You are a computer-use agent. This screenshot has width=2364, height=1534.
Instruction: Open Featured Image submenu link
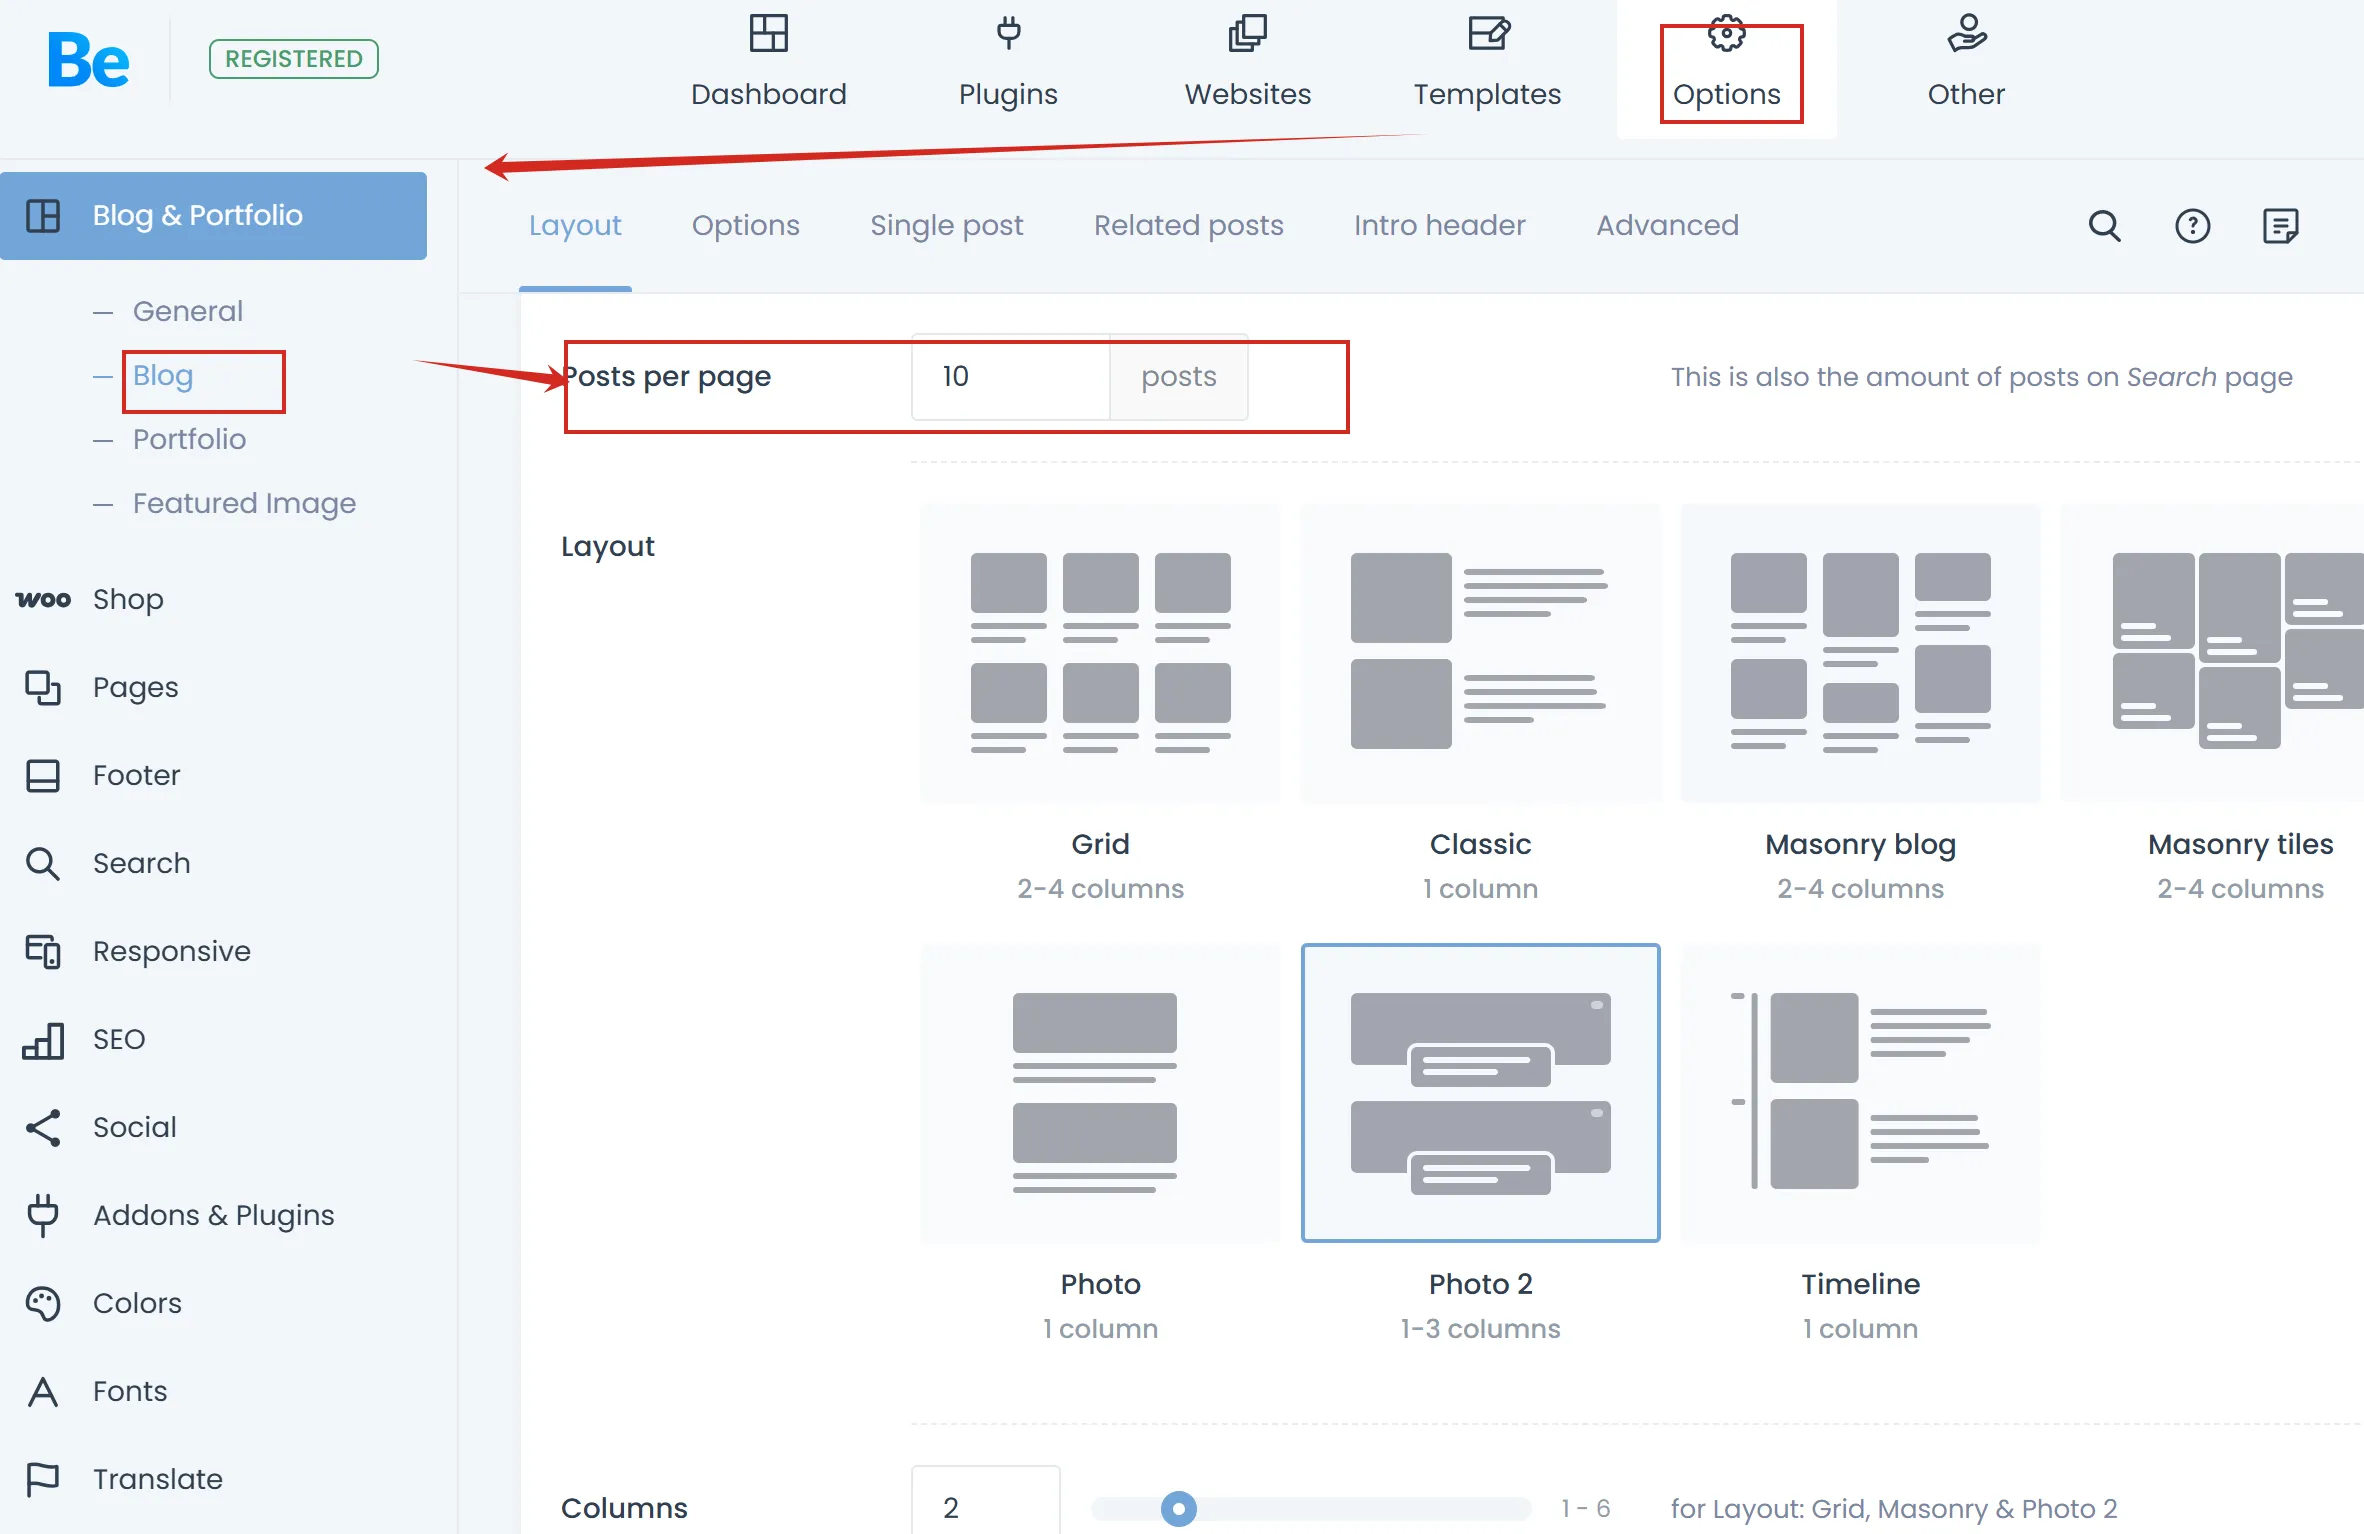(x=244, y=503)
